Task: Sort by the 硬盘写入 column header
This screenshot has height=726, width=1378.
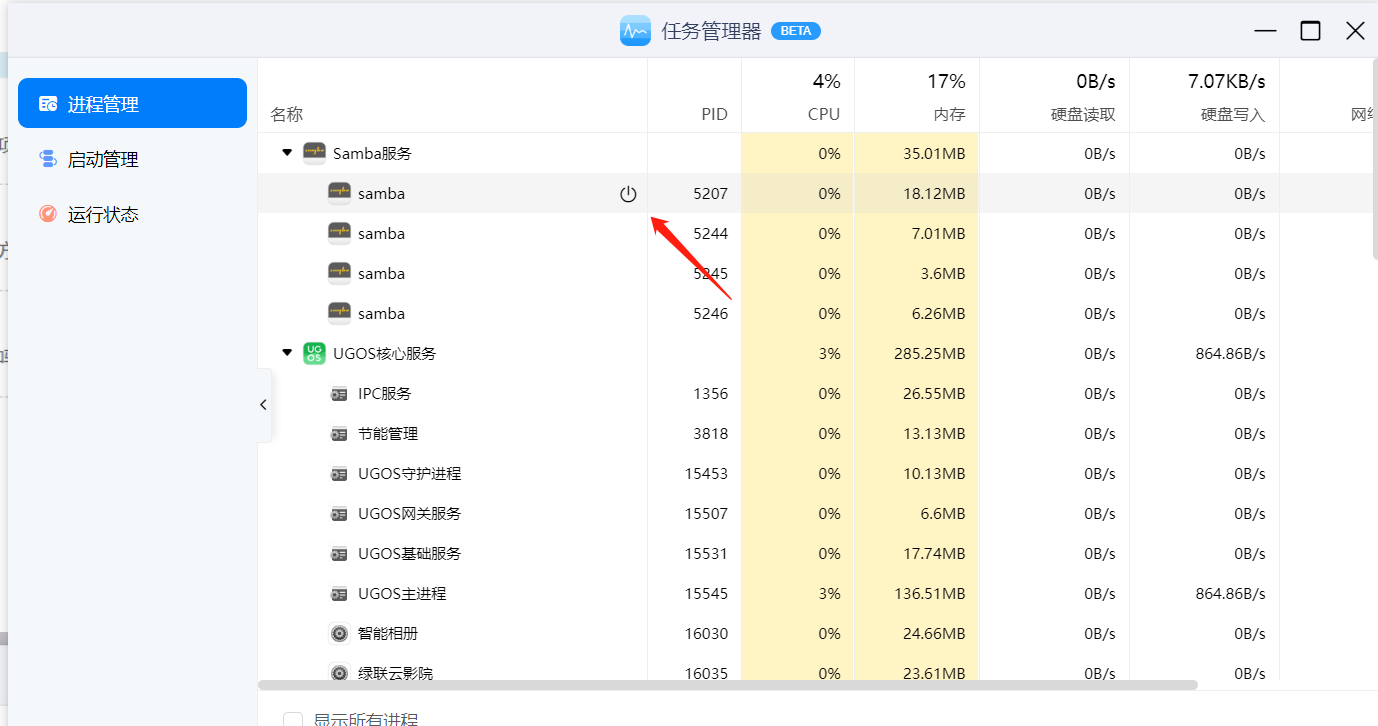Action: click(x=1233, y=114)
